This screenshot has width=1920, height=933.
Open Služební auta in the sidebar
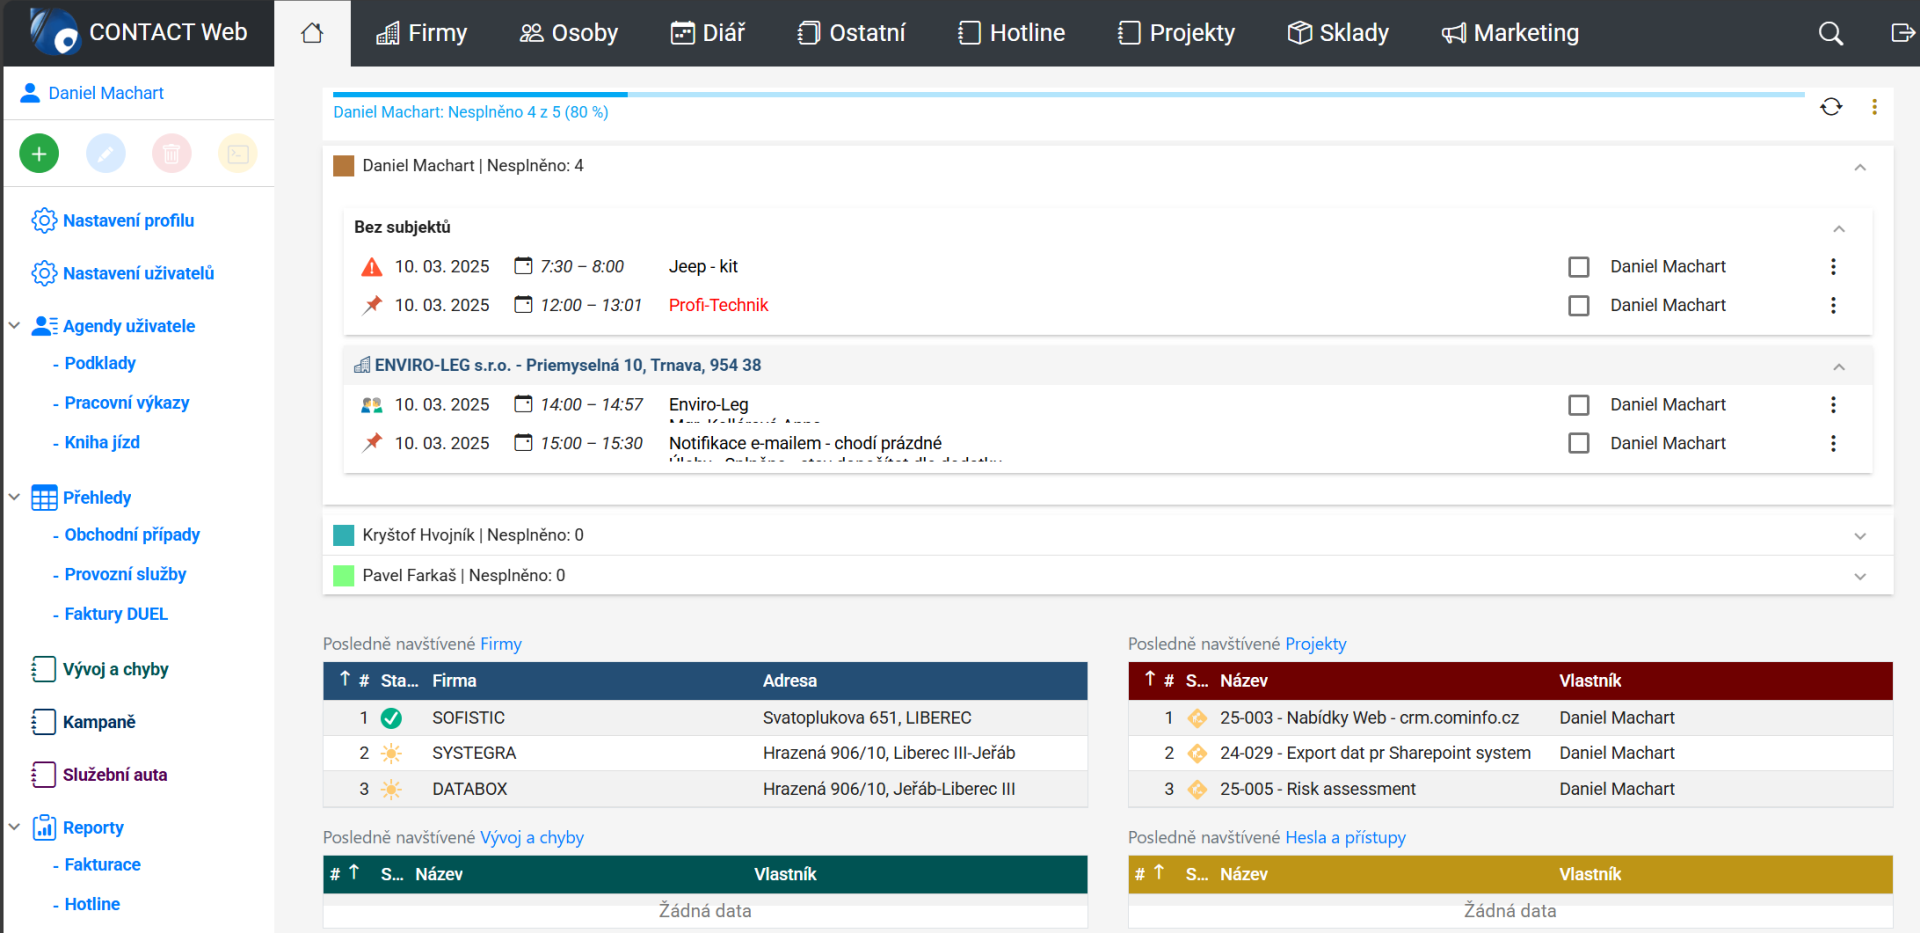[x=114, y=775]
